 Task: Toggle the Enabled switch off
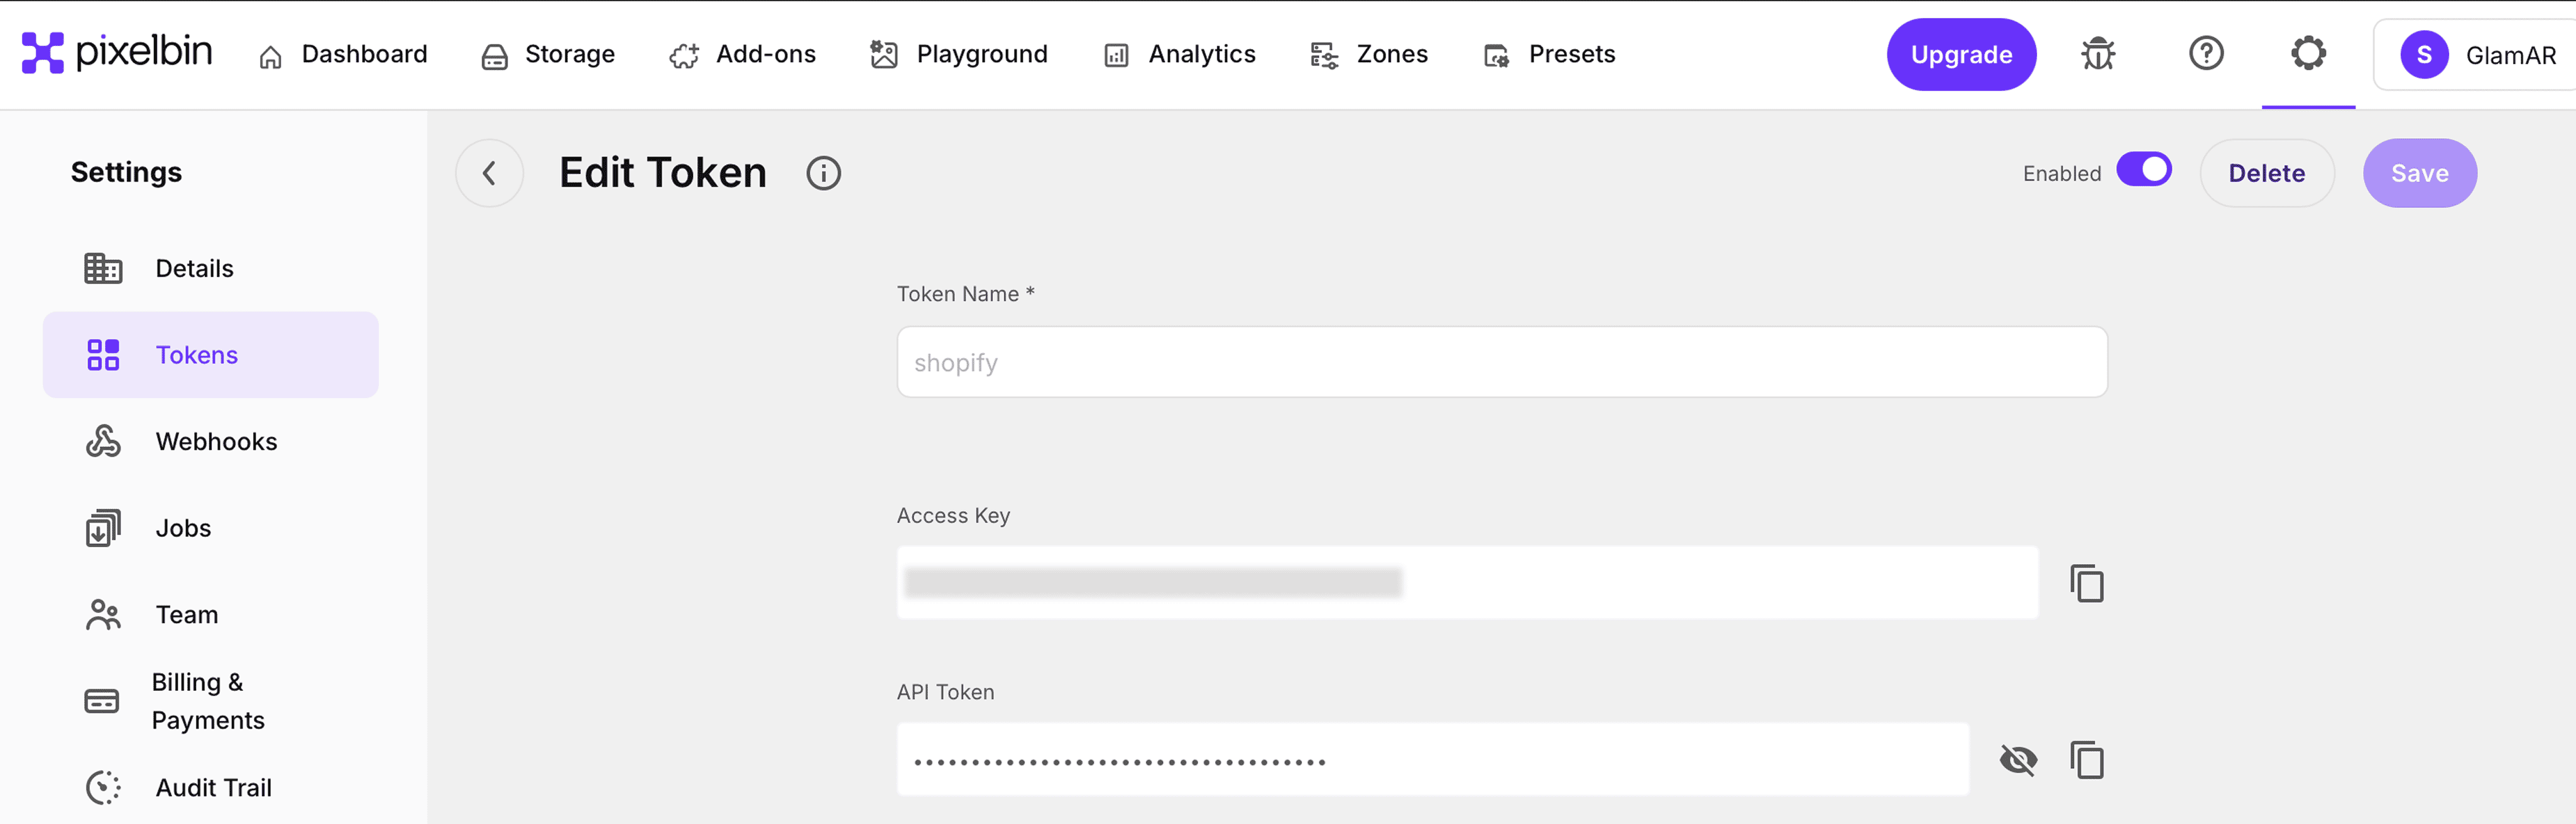[2143, 170]
